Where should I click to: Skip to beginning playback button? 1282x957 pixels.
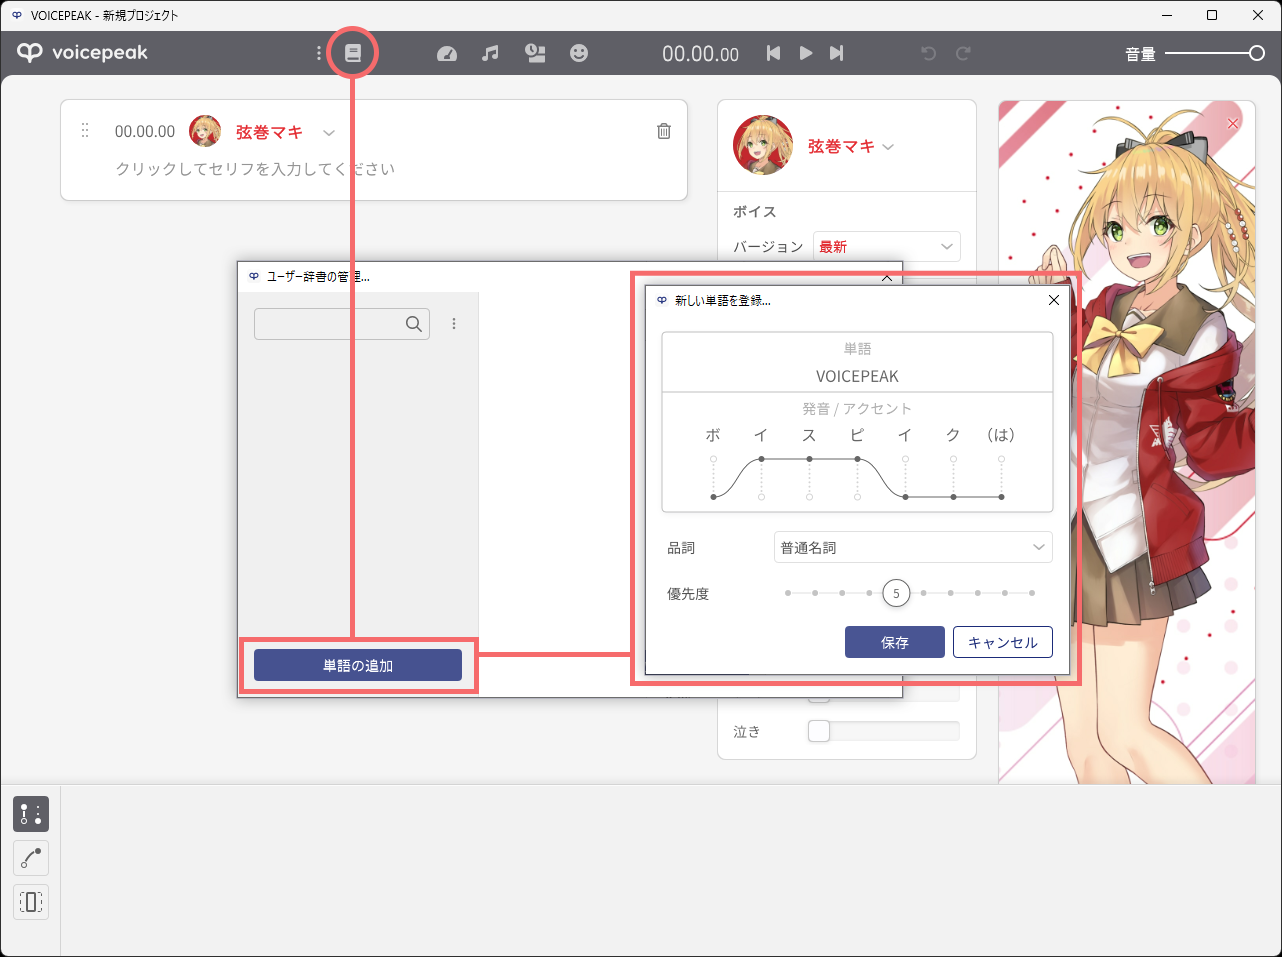click(773, 53)
